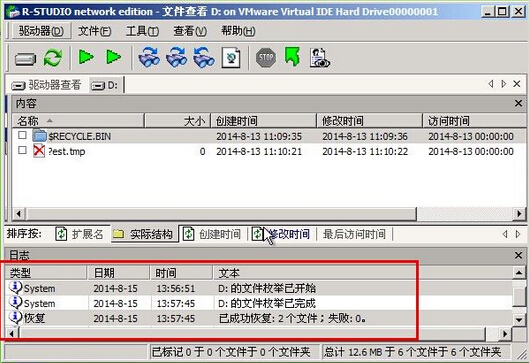
Task: Open the 文件(F) menu
Action: point(94,31)
